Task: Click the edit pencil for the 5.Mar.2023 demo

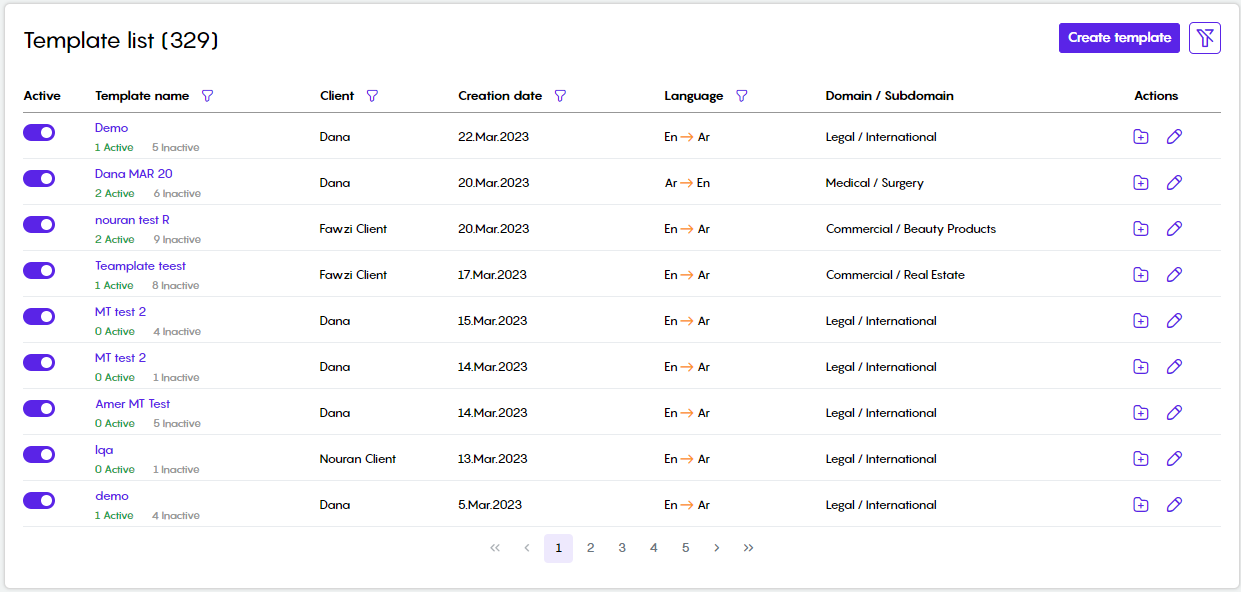Action: tap(1175, 505)
